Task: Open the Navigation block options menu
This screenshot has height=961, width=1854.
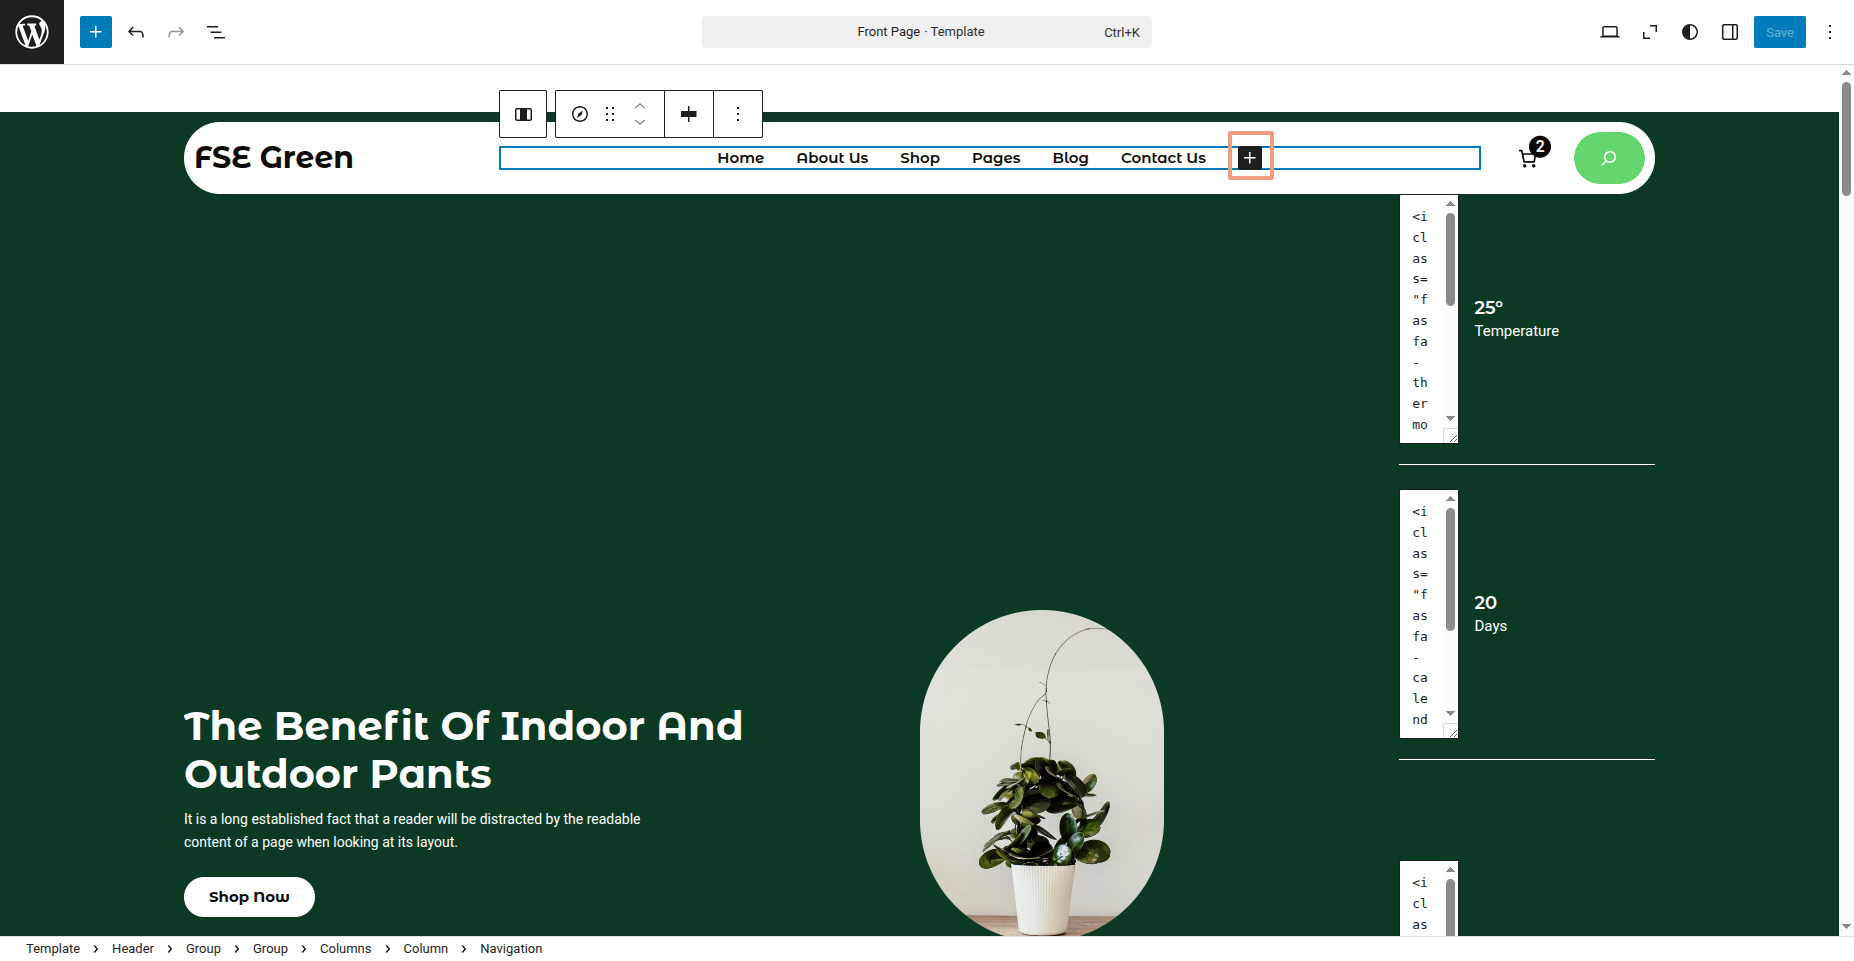Action: (x=738, y=114)
